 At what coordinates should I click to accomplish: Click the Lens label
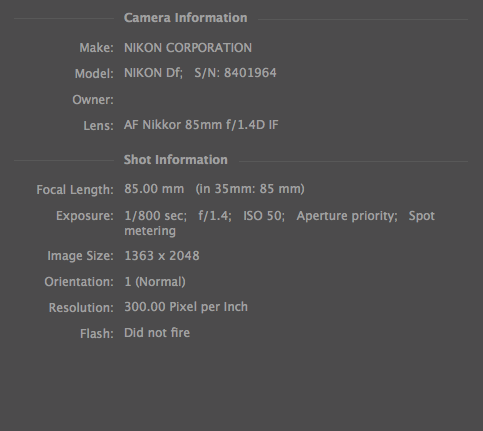[x=98, y=126]
